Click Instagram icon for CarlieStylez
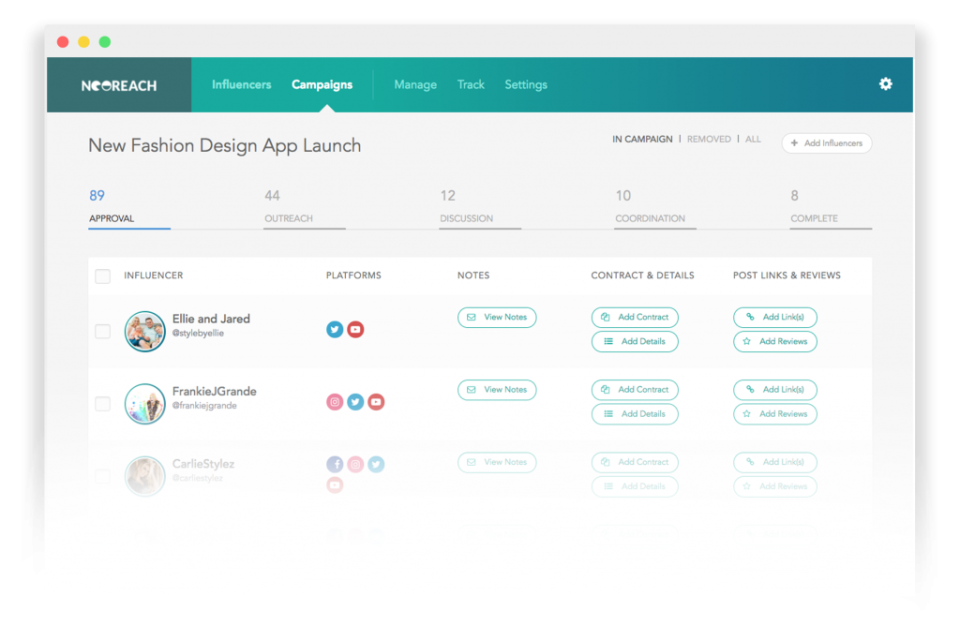 point(355,464)
